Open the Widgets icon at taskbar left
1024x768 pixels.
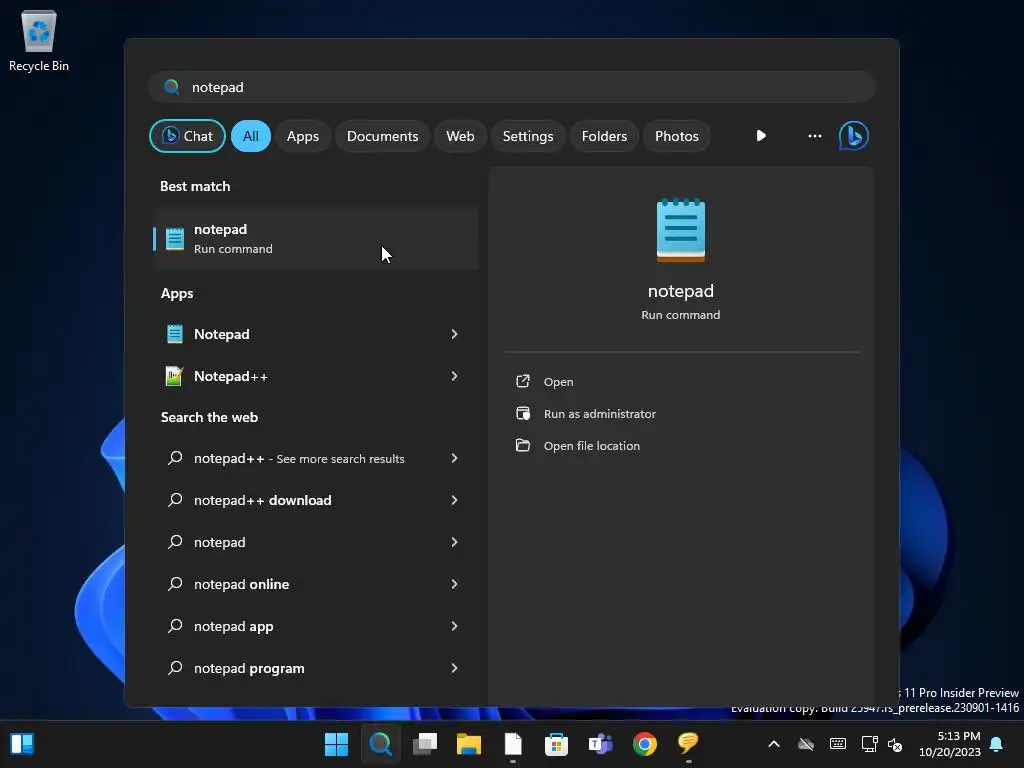(x=22, y=744)
